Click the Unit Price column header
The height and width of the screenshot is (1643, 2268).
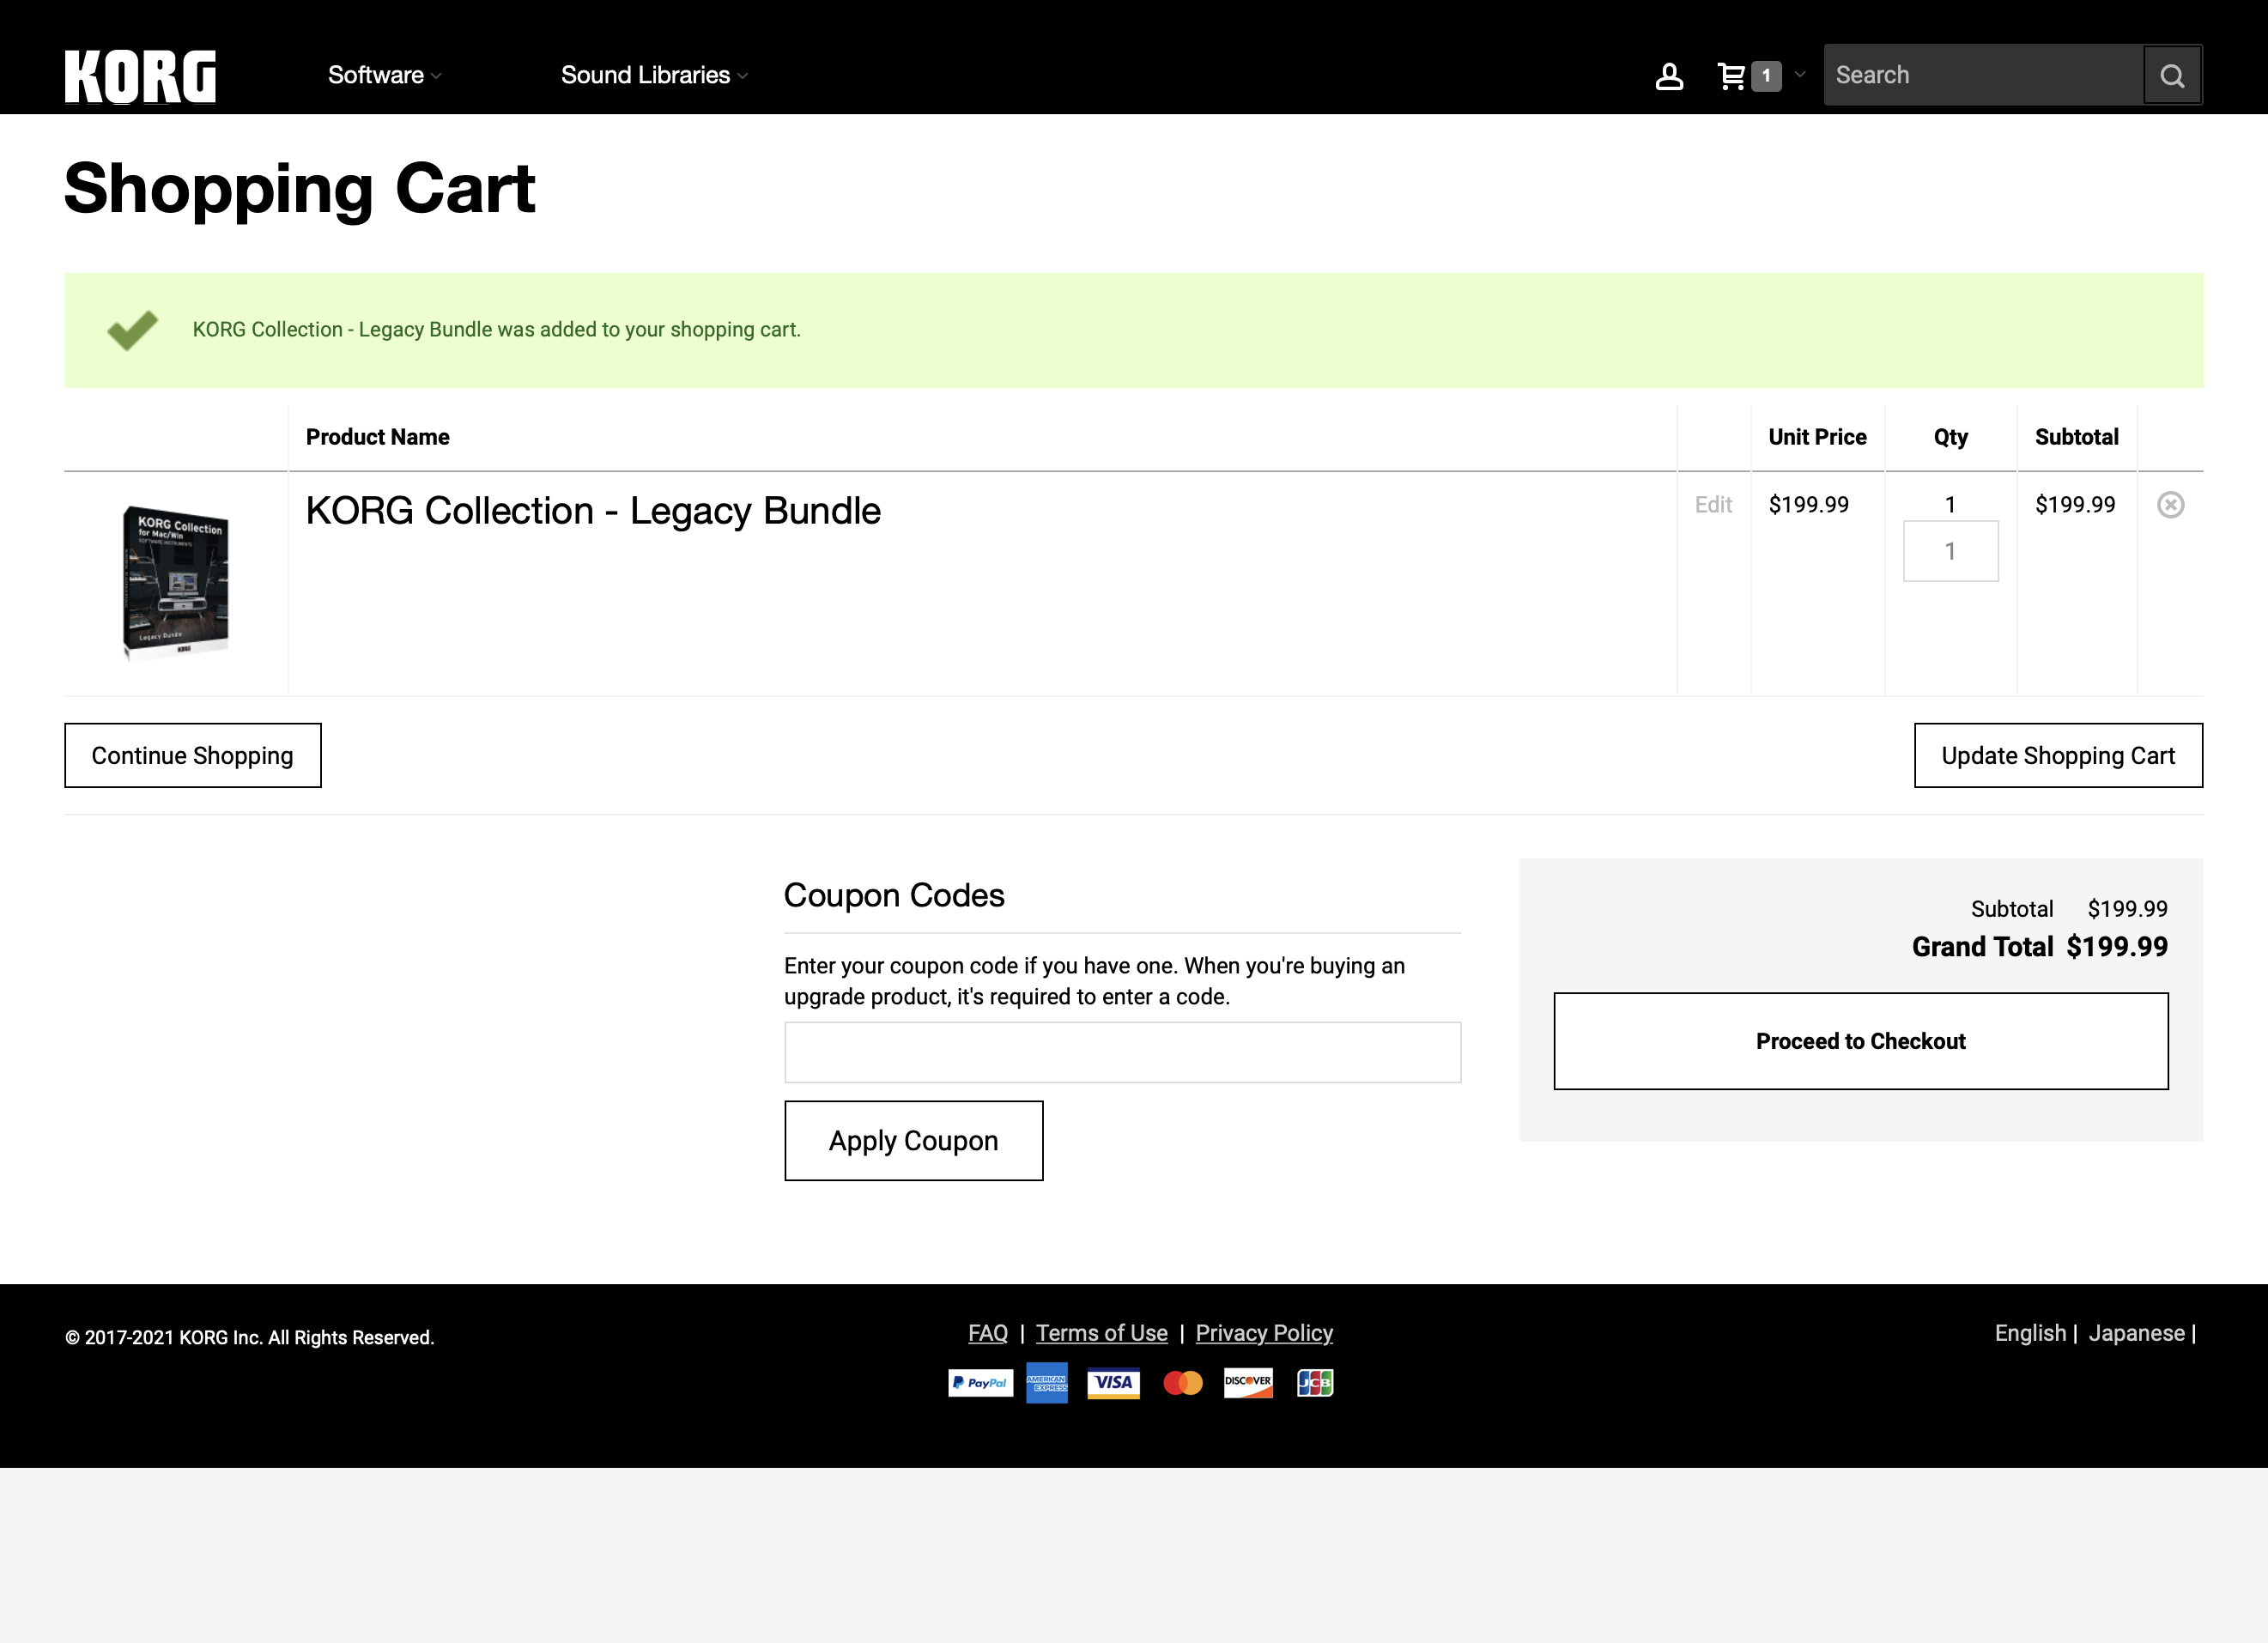(x=1817, y=437)
